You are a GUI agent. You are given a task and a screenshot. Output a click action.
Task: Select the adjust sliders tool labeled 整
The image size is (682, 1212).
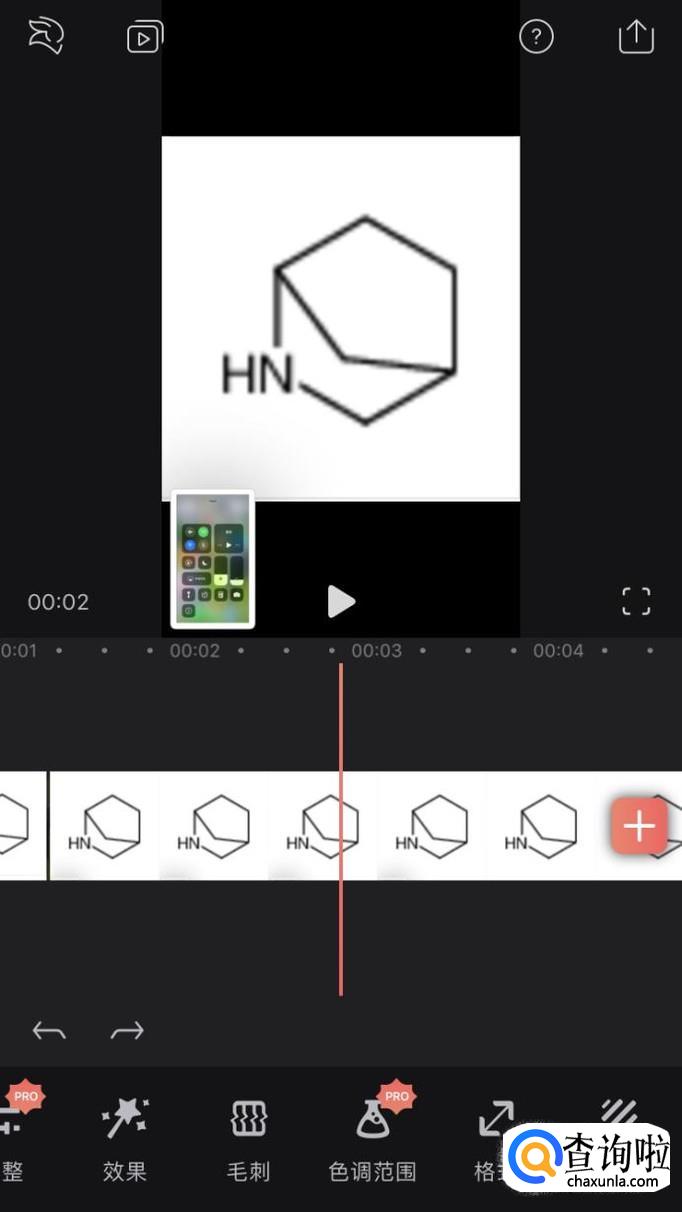pyautogui.click(x=12, y=1139)
